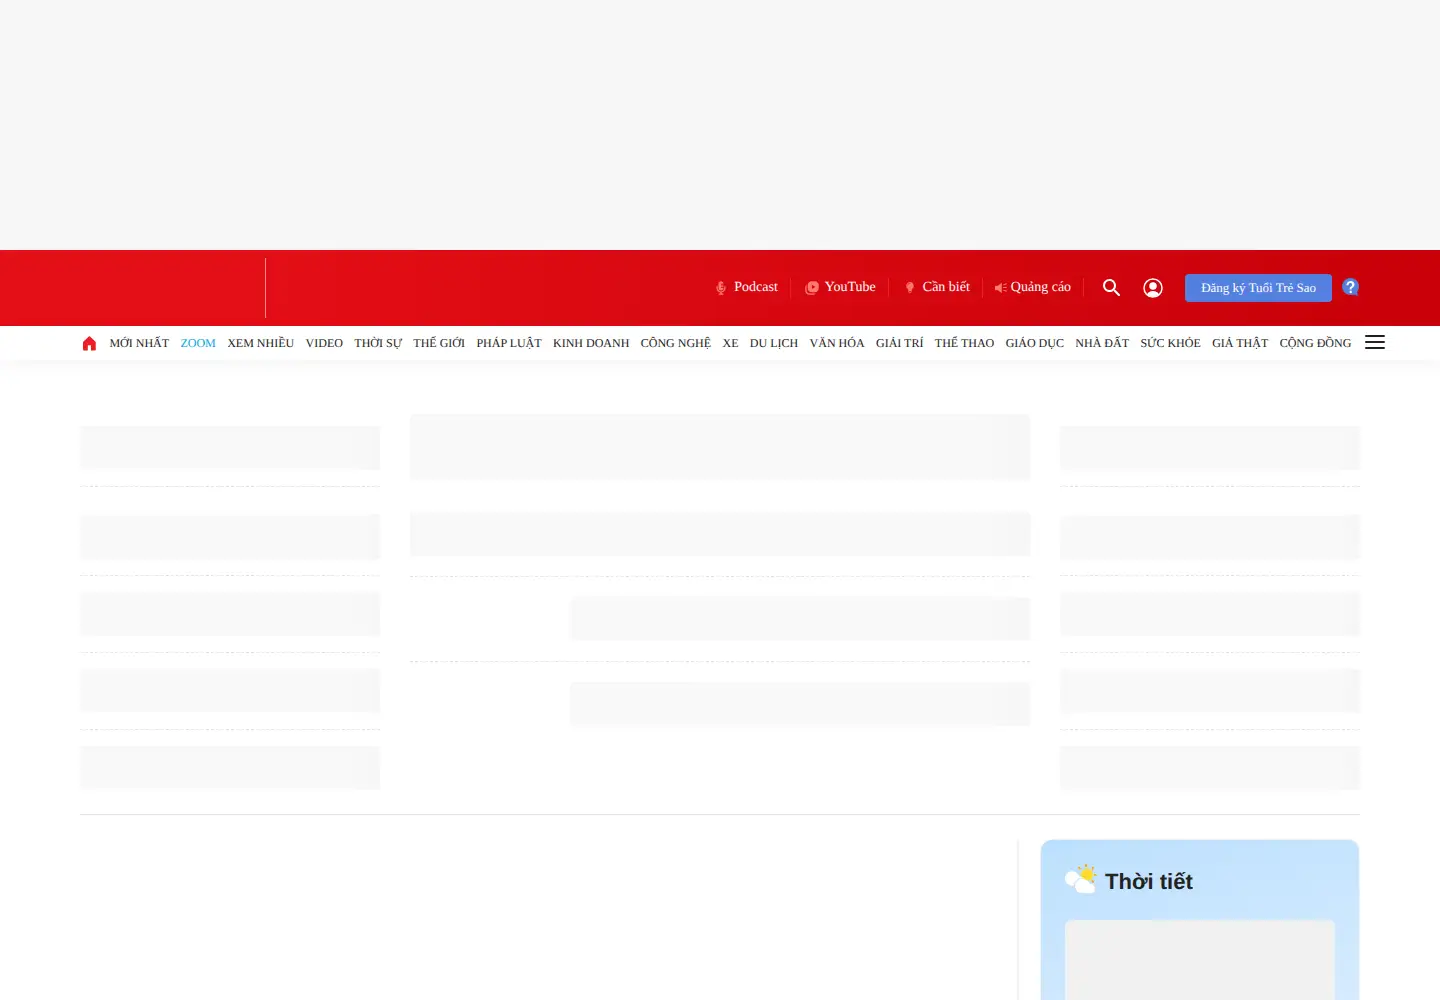The width and height of the screenshot is (1440, 1000).
Task: Navigate to NHÀ ĐẤT
Action: (1102, 343)
